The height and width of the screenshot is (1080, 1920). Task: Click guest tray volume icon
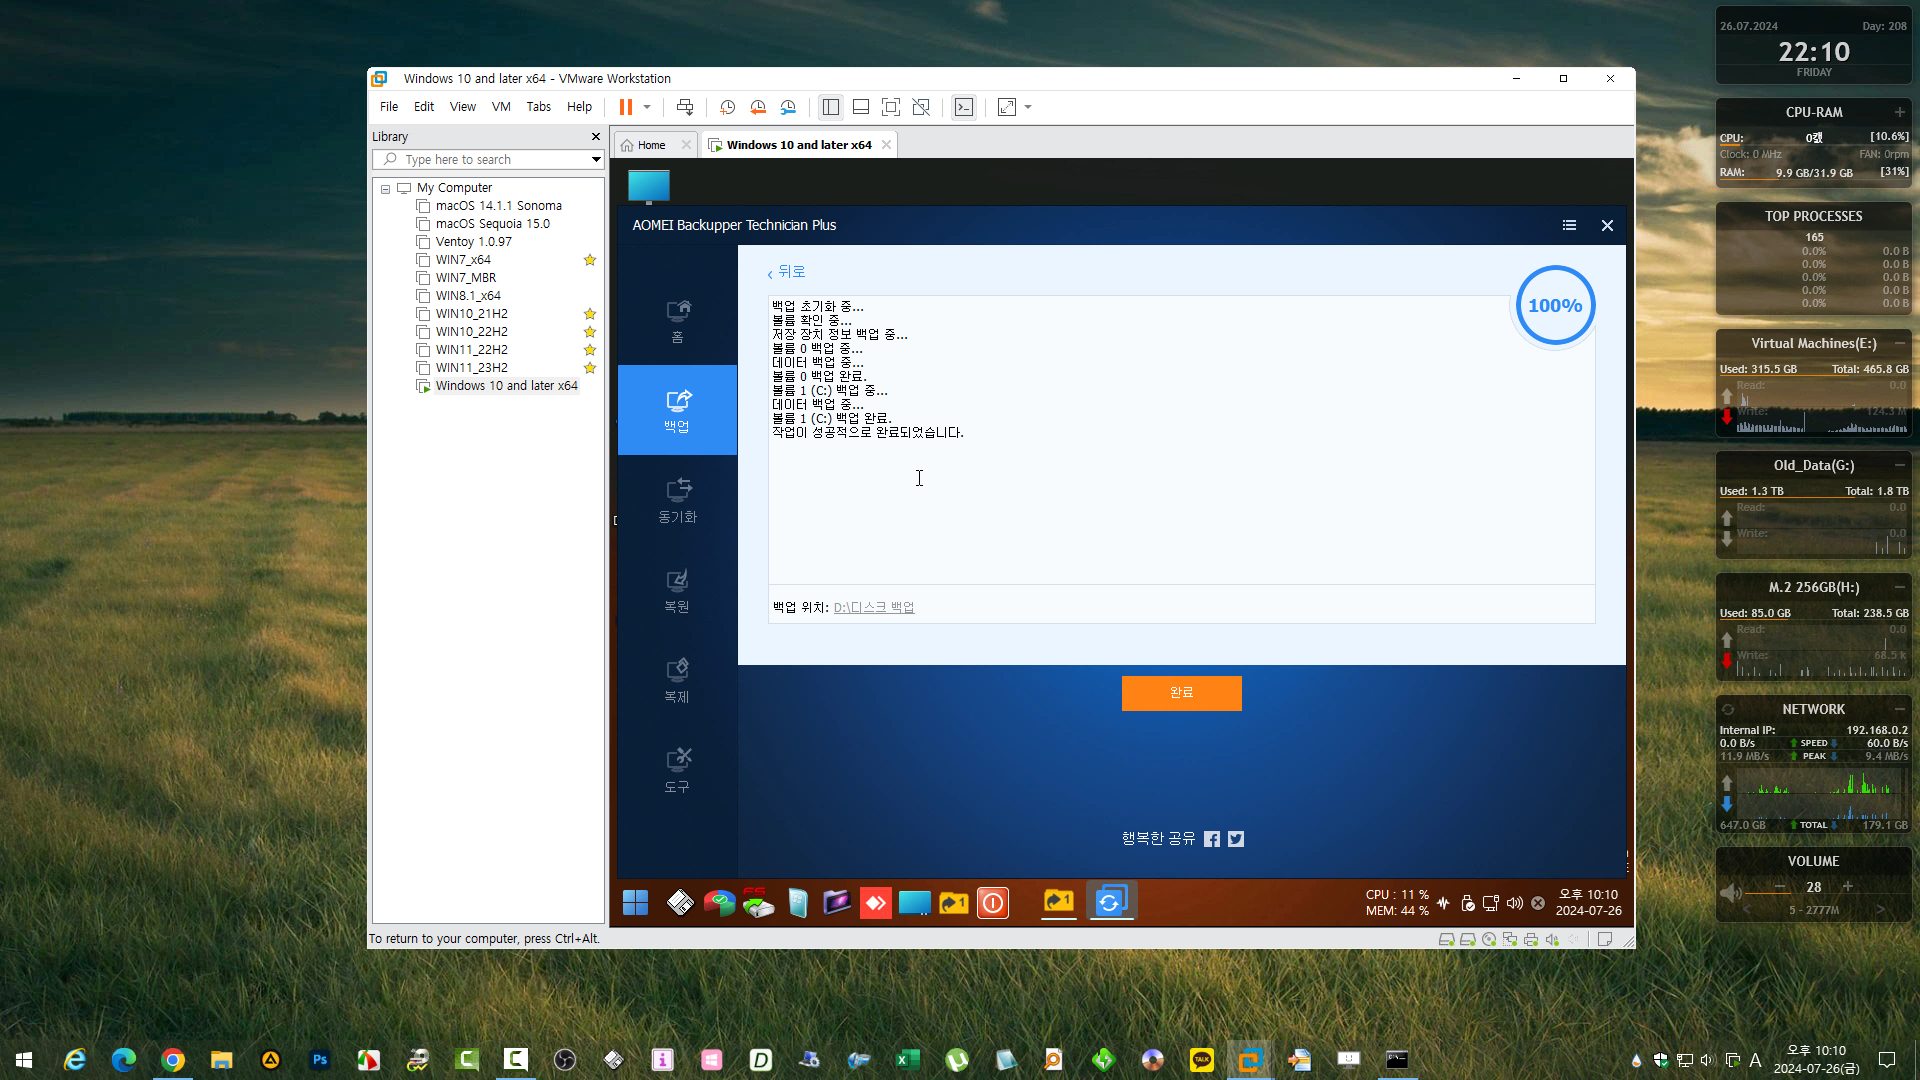[1515, 903]
